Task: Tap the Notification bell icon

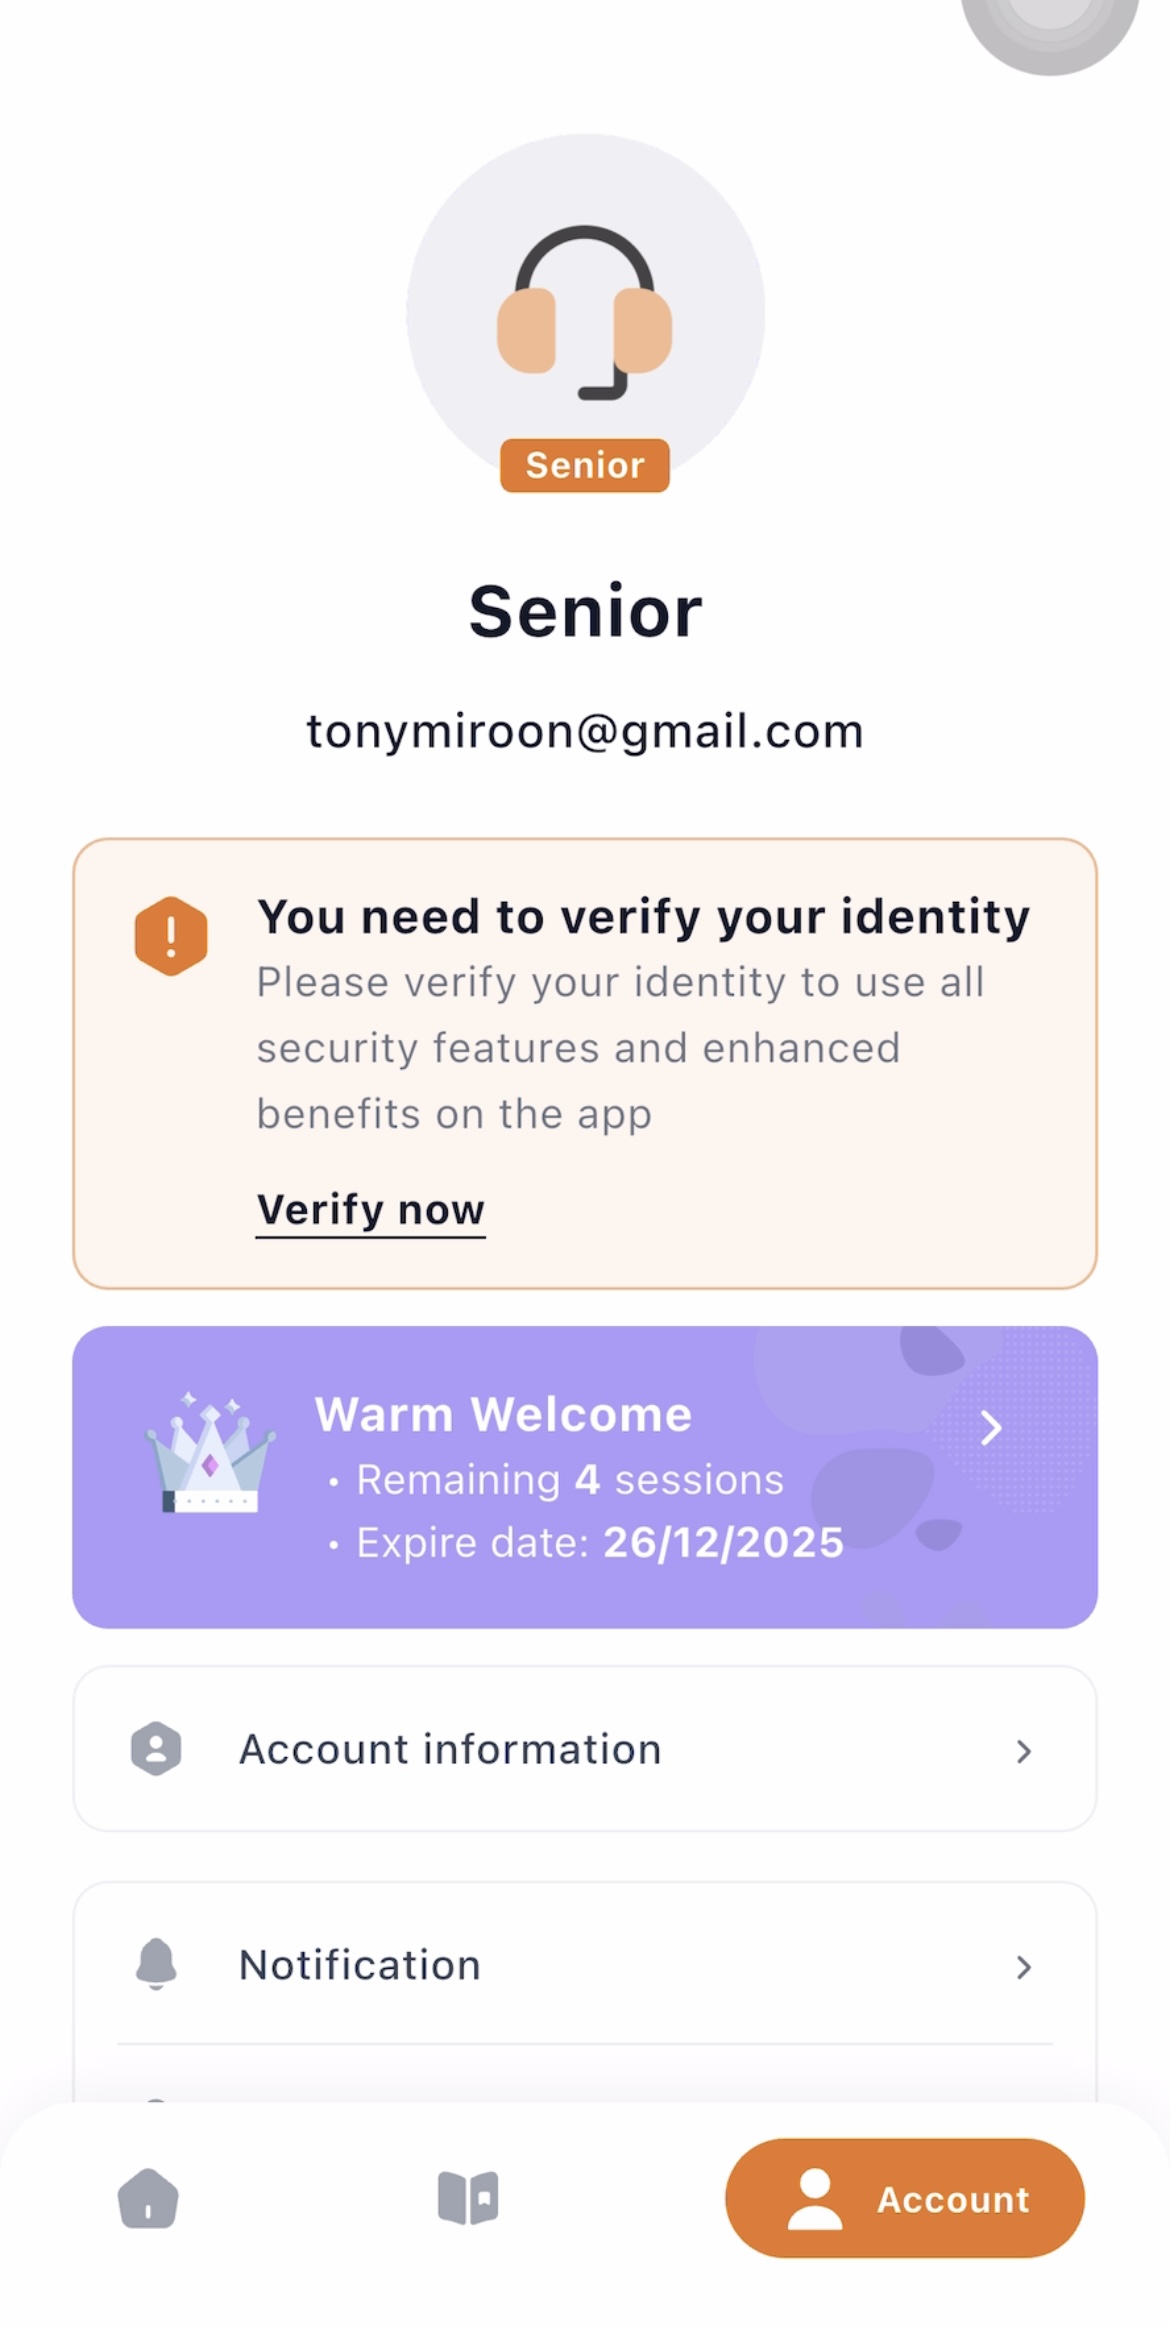Action: click(x=156, y=1964)
